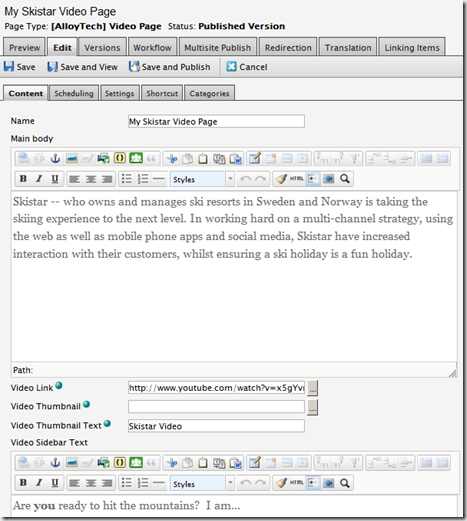Toggle Underline in Main body editor
467x521 pixels.
tap(55, 179)
